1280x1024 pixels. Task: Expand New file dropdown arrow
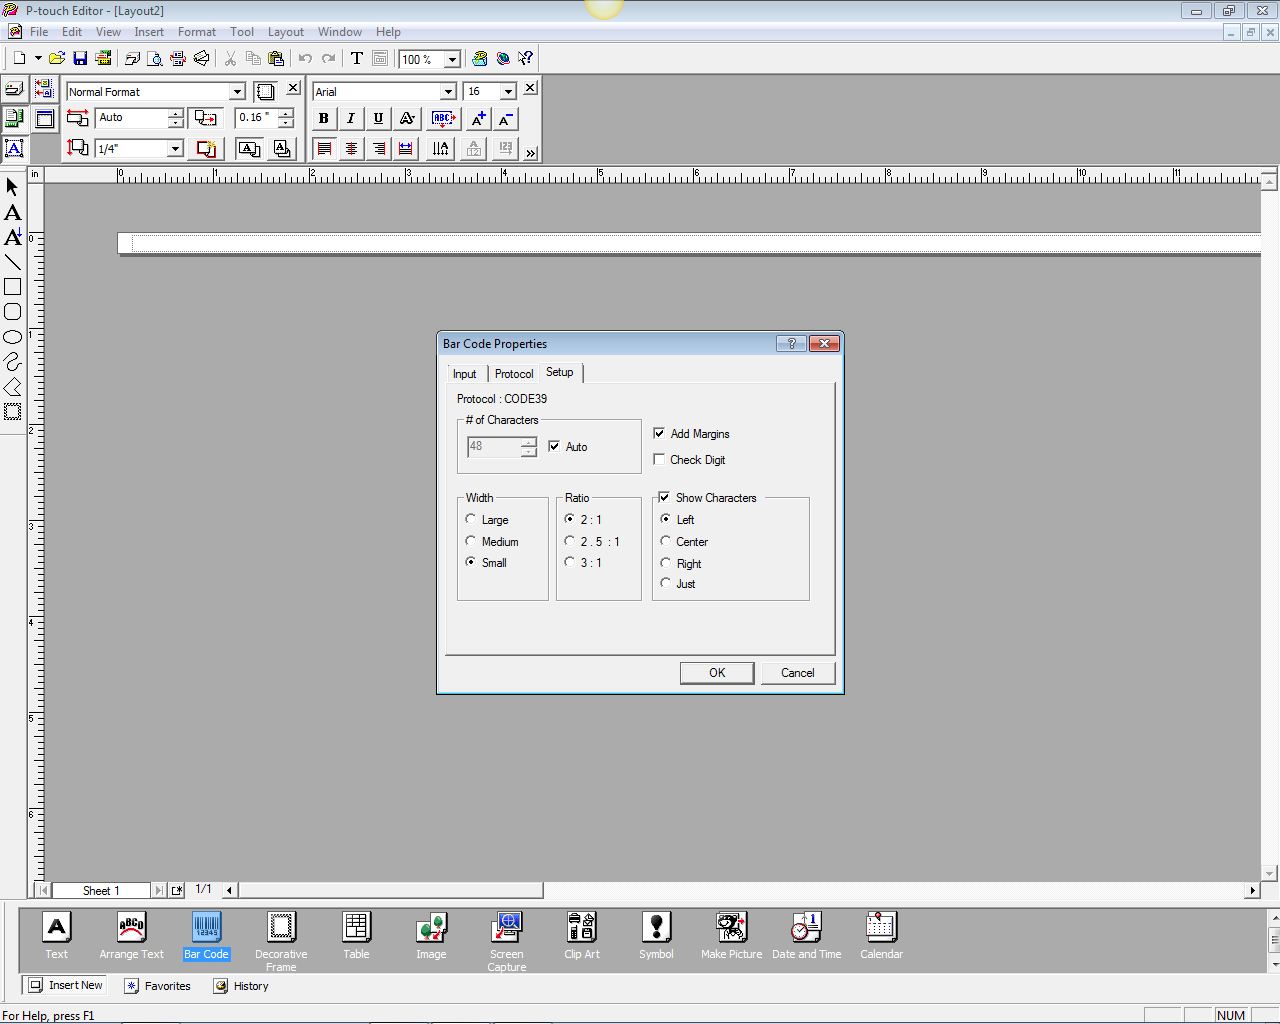[38, 59]
